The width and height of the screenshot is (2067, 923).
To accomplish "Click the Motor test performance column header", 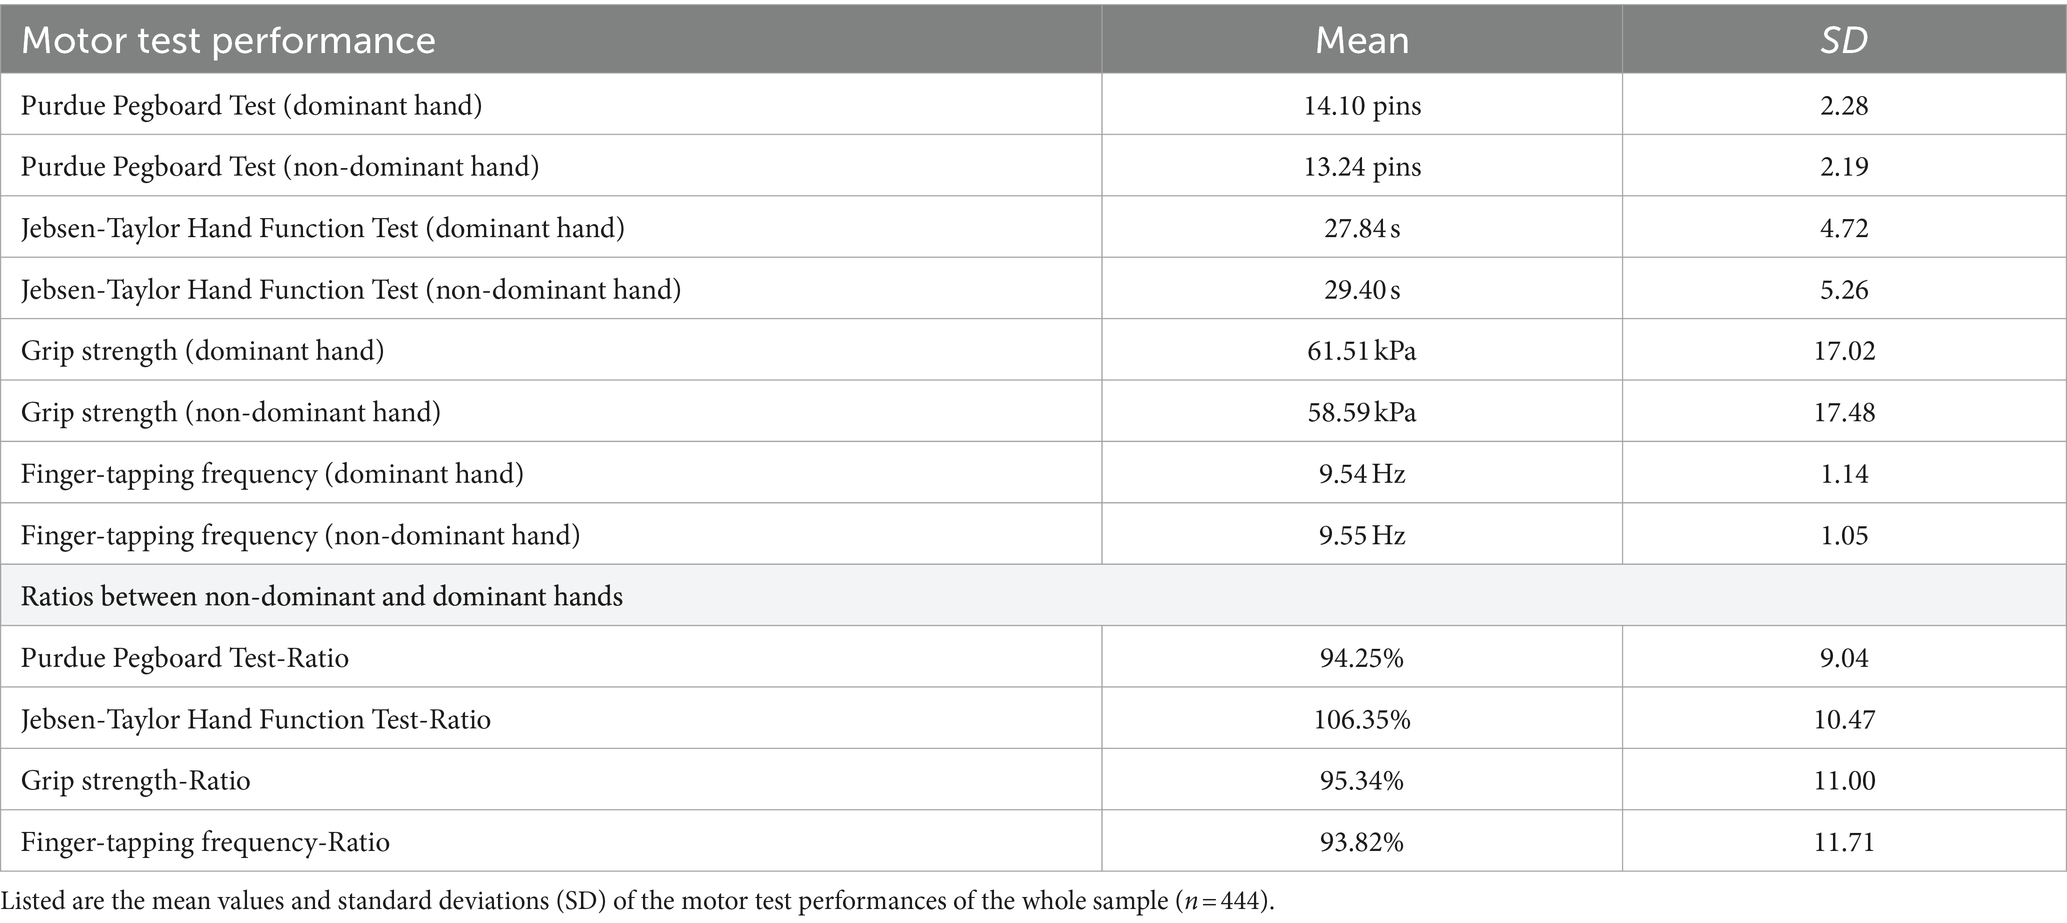I will [x=228, y=40].
